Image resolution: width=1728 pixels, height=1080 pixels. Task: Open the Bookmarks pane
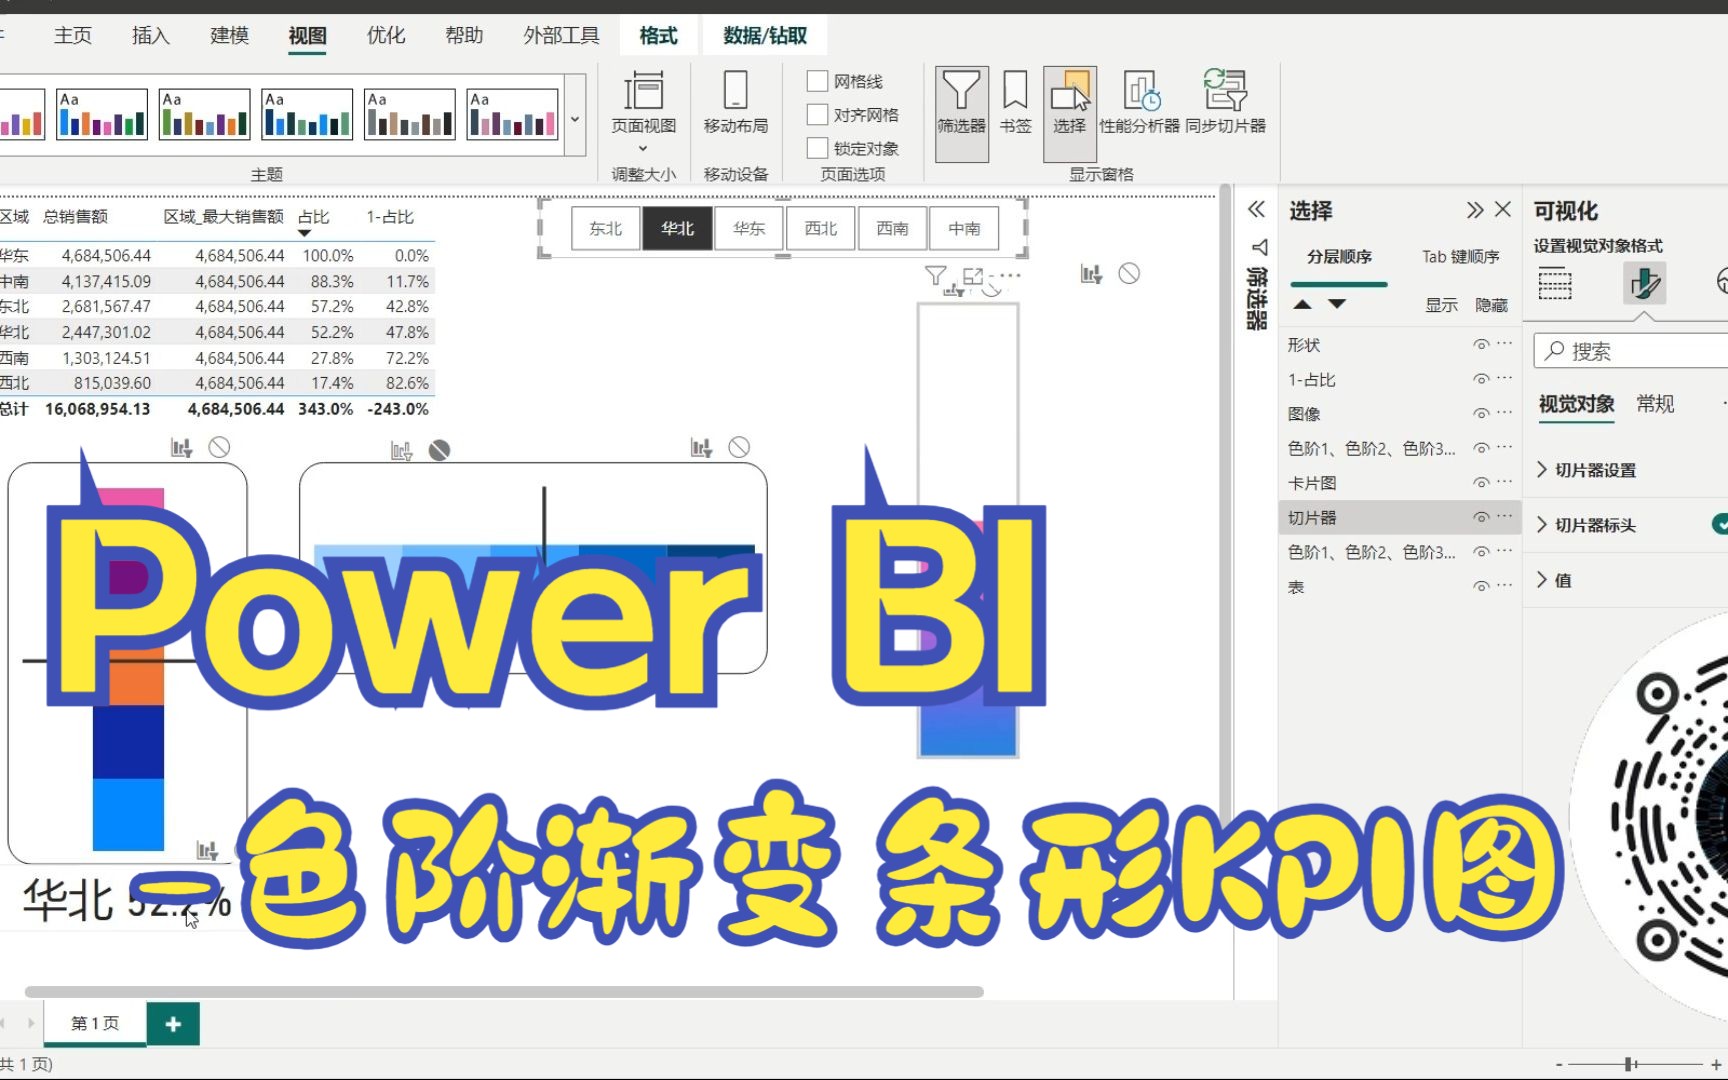click(1015, 102)
